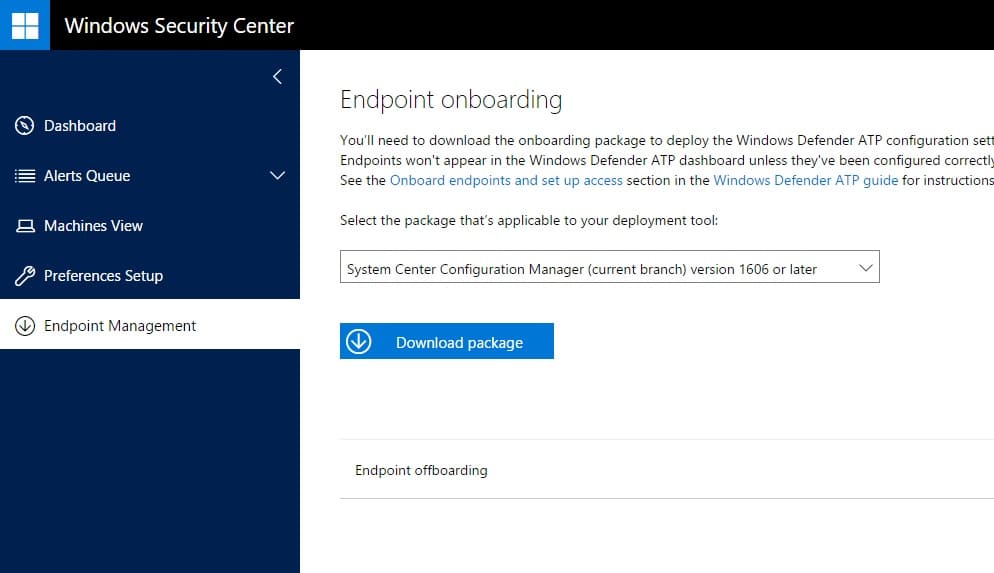Click the Windows logo in the header
This screenshot has height=573, width=994.
click(x=25, y=25)
